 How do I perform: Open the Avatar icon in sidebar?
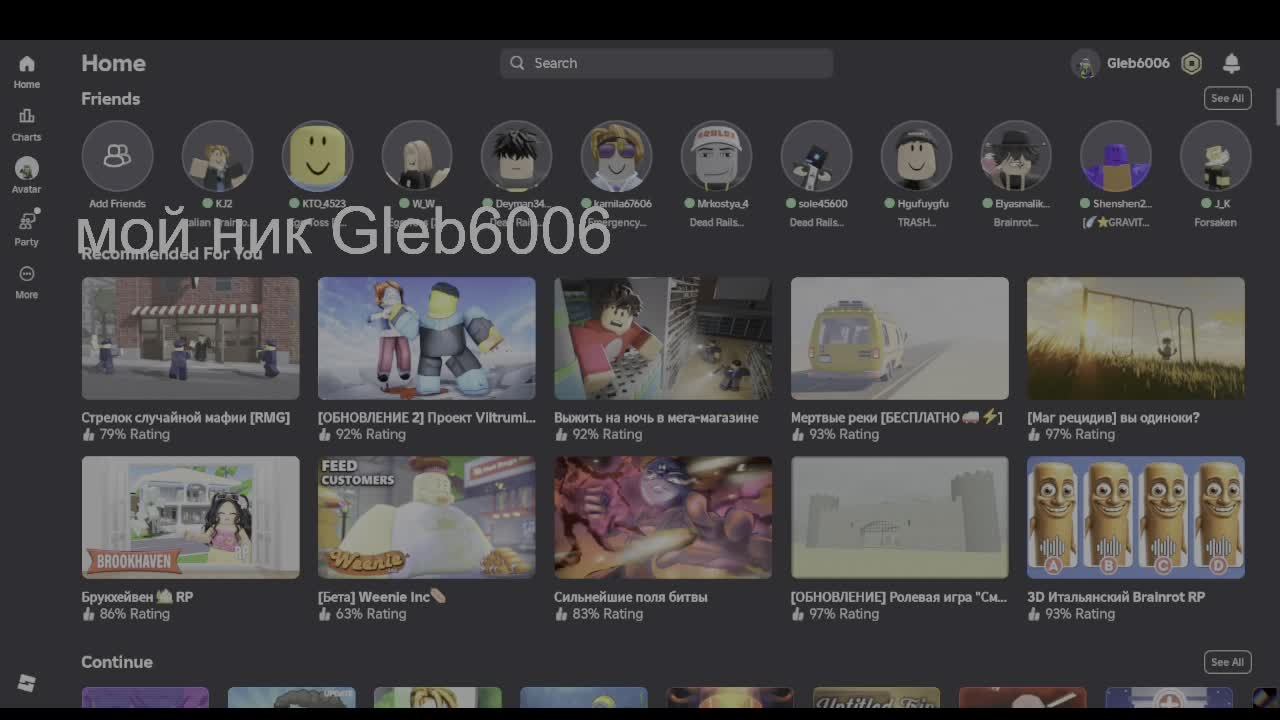[27, 168]
